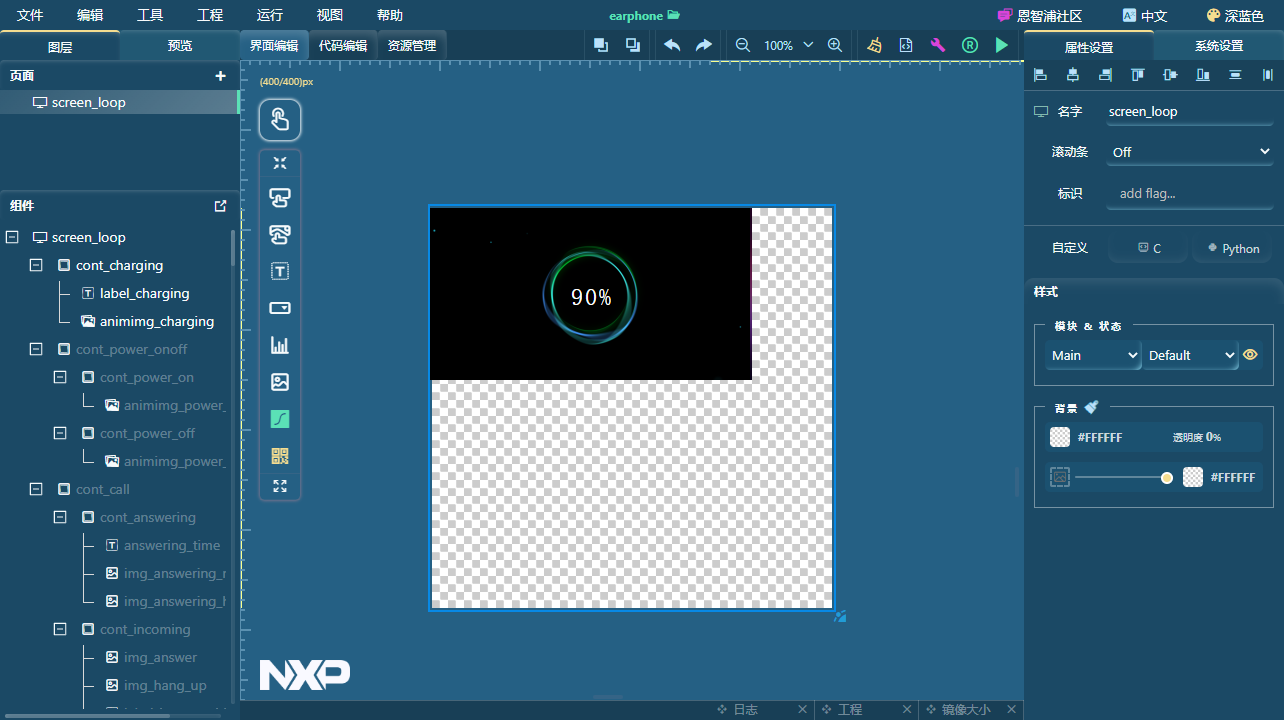The height and width of the screenshot is (721, 1284).
Task: Click the C custom code button
Action: [1149, 248]
